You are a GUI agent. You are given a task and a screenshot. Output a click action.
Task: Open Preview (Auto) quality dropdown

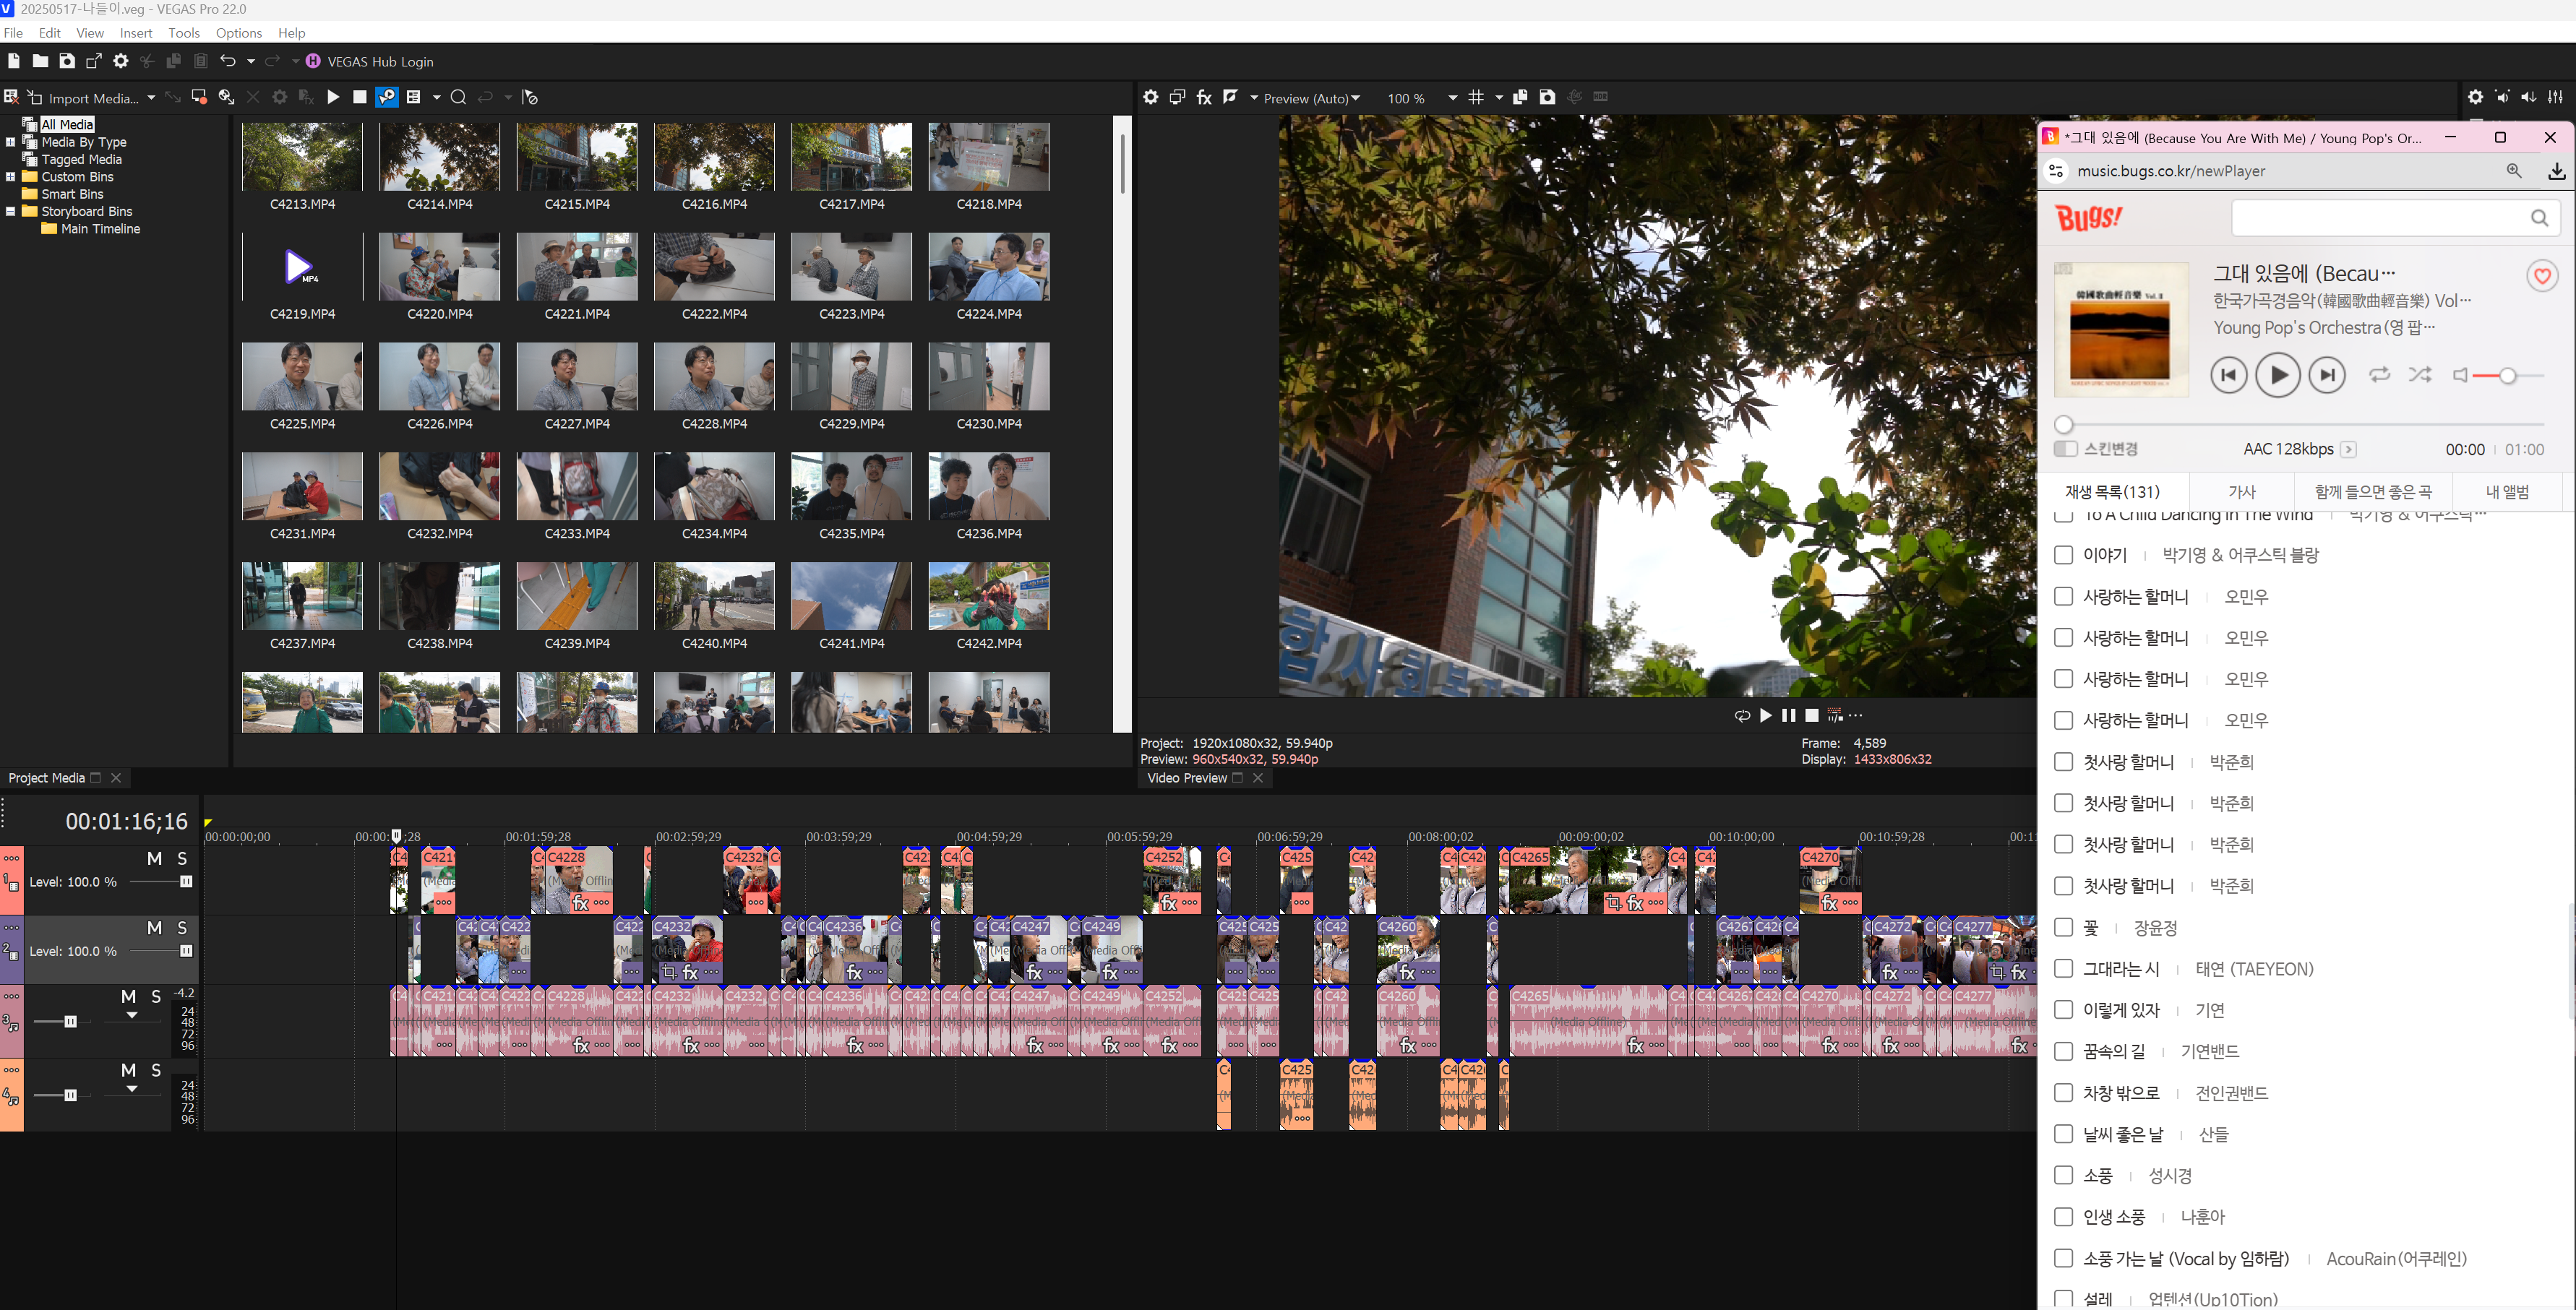1311,98
